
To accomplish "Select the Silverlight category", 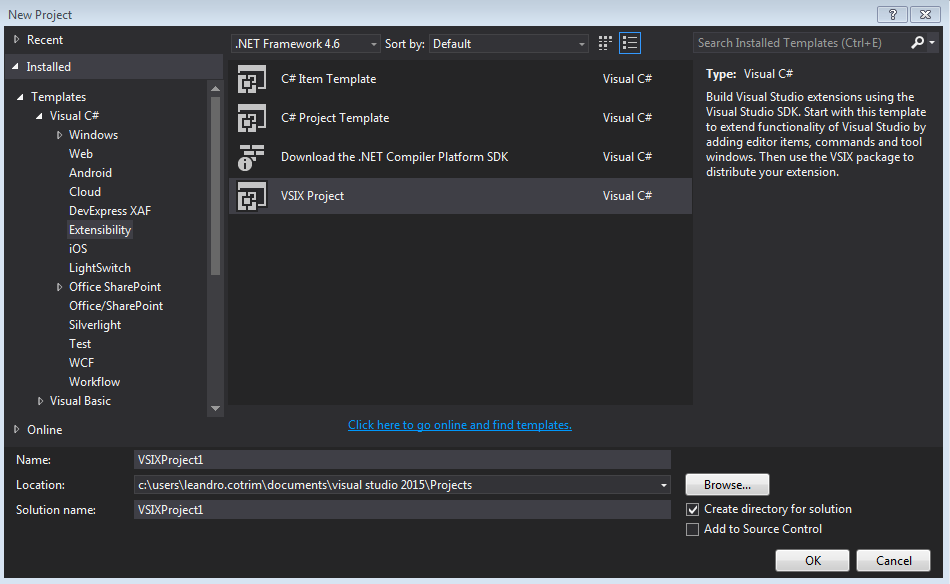I will [x=95, y=325].
